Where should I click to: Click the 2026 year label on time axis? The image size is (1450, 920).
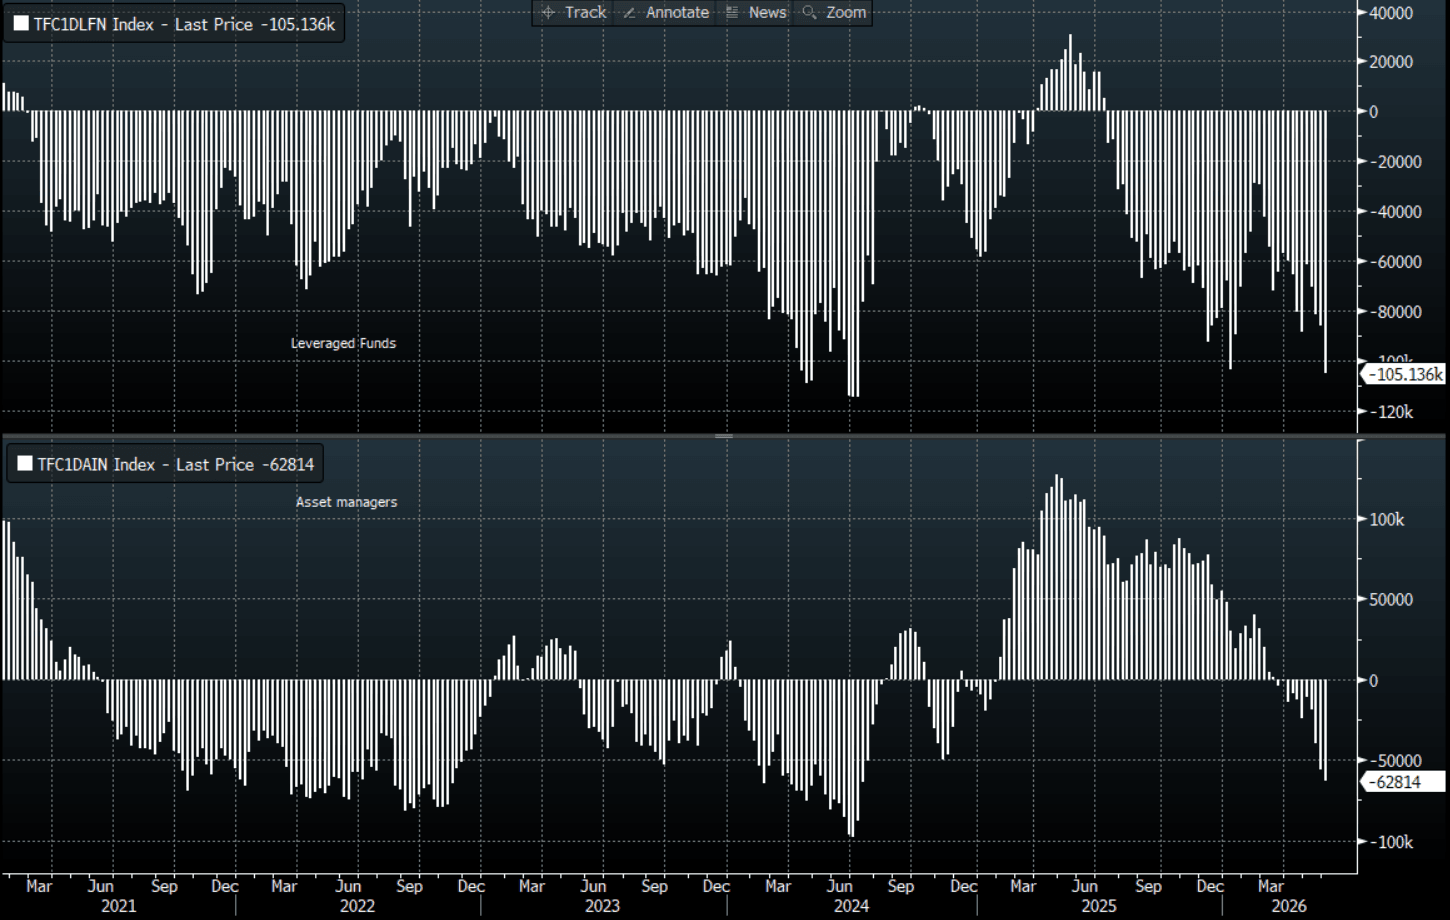pos(1288,906)
